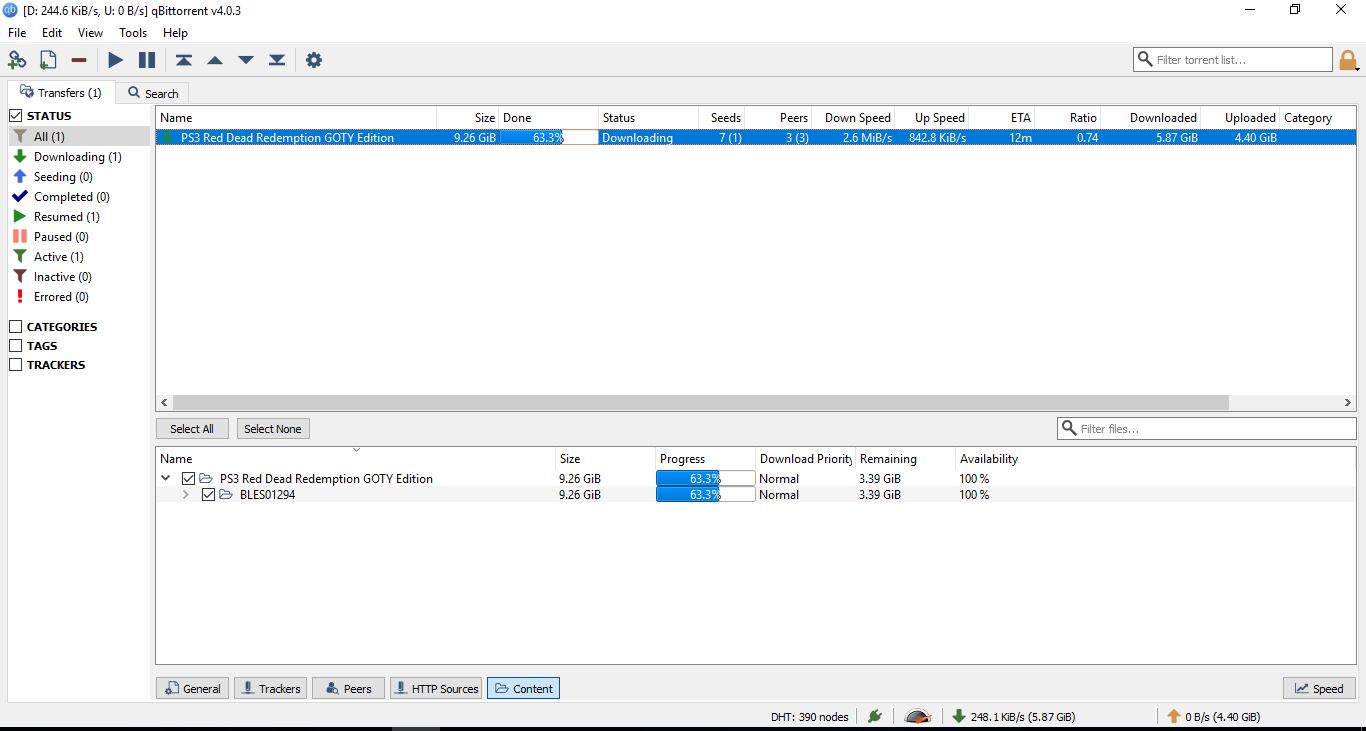
Task: Uncheck the BLES01294 folder checkbox
Action: click(x=208, y=494)
